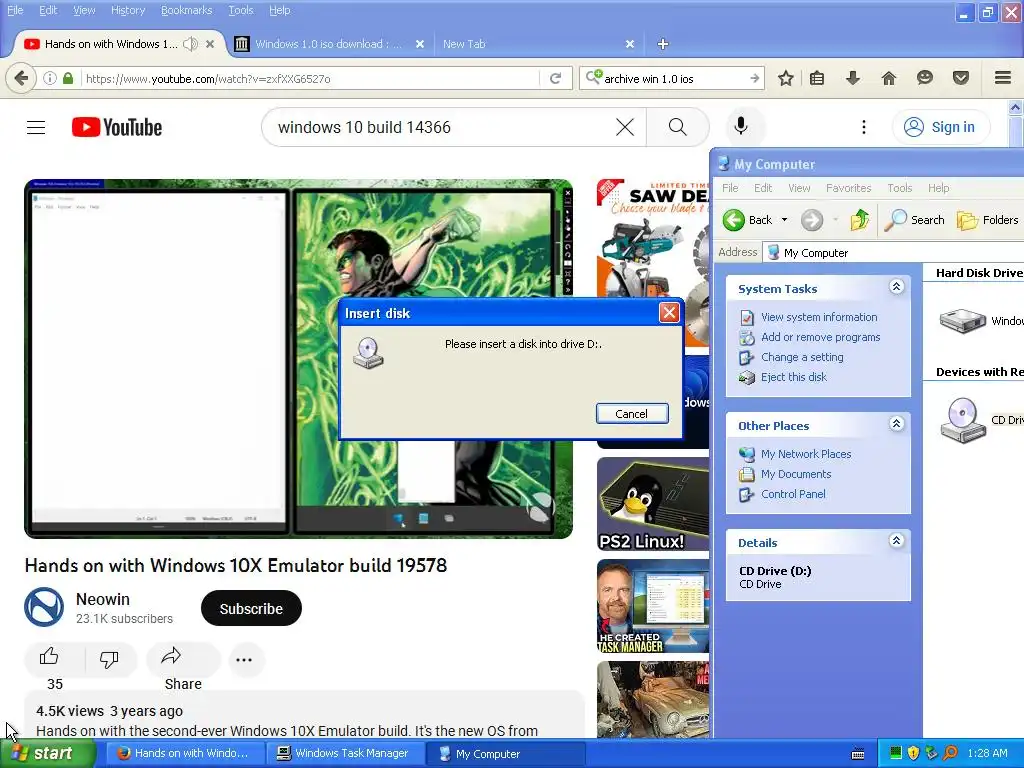
Task: Open the browser downloads arrow
Action: pyautogui.click(x=852, y=78)
